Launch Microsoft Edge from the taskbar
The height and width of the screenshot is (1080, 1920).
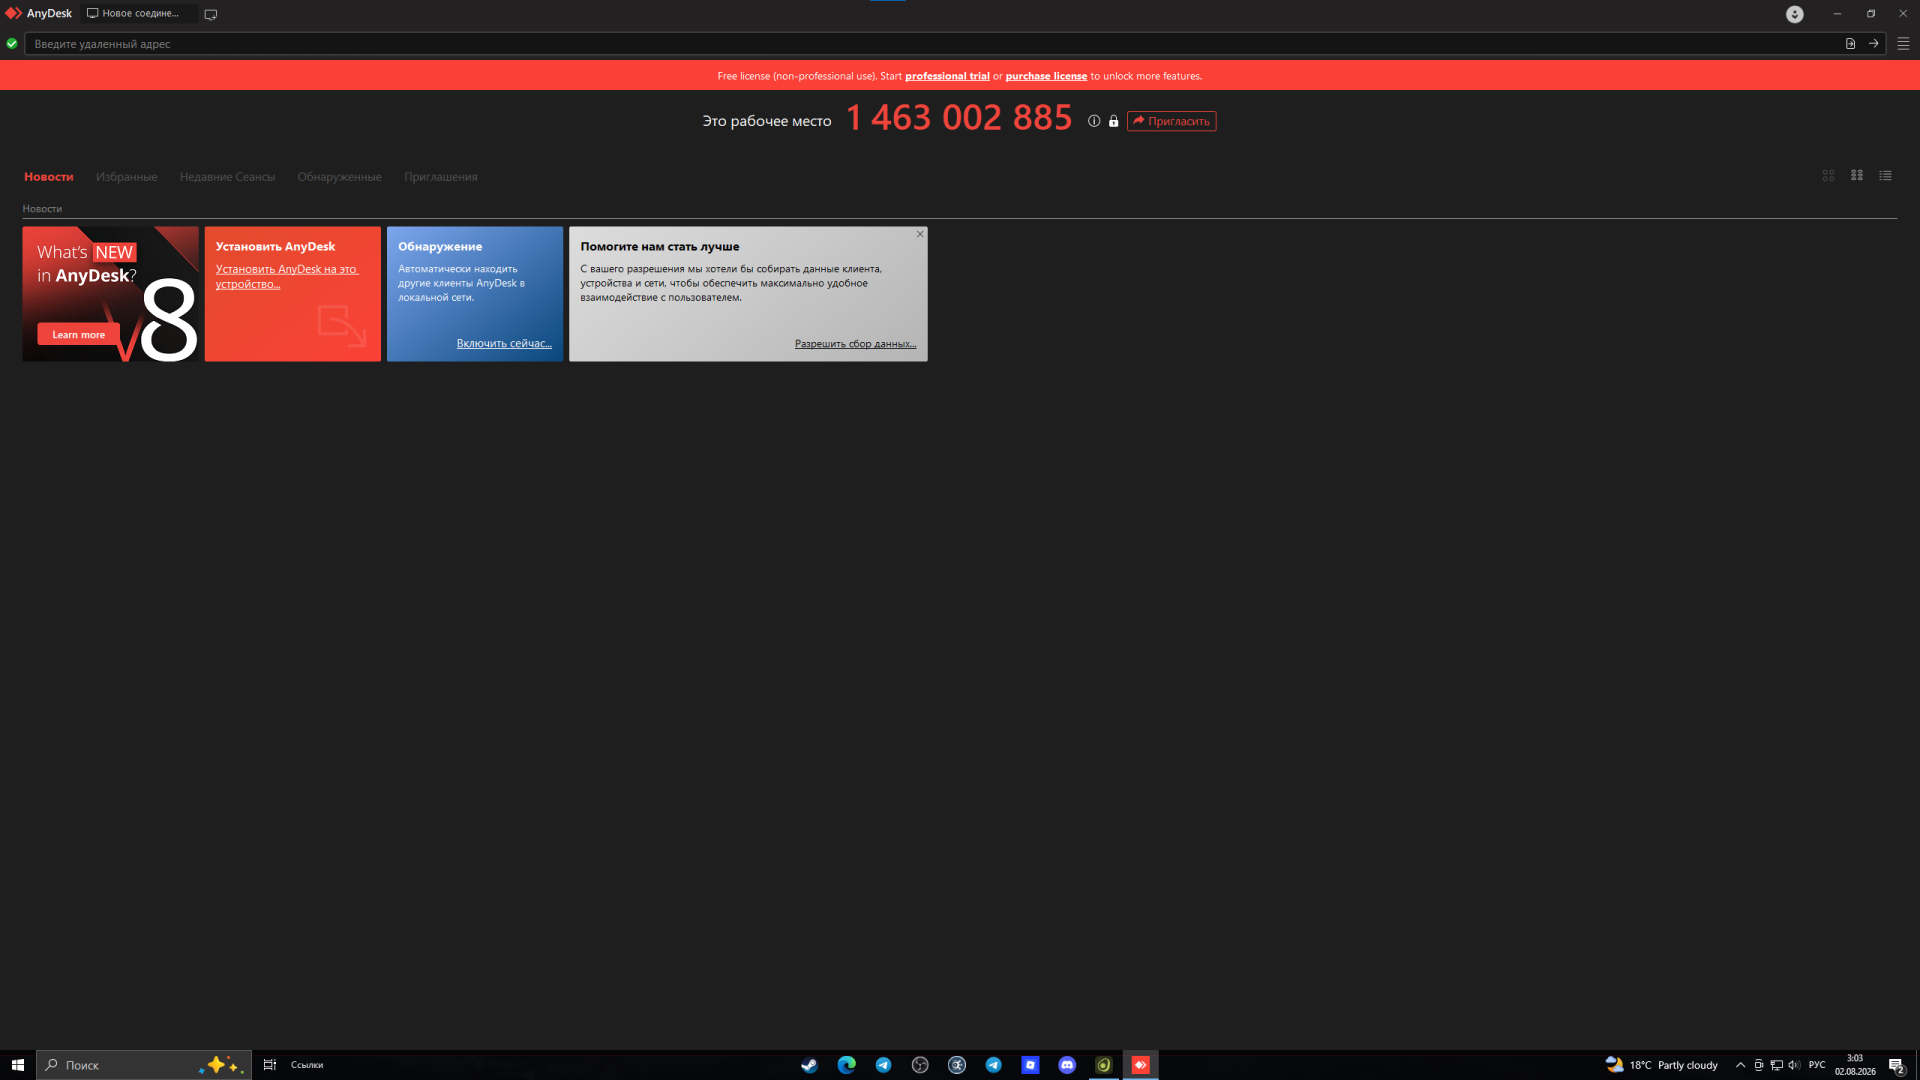point(846,1065)
